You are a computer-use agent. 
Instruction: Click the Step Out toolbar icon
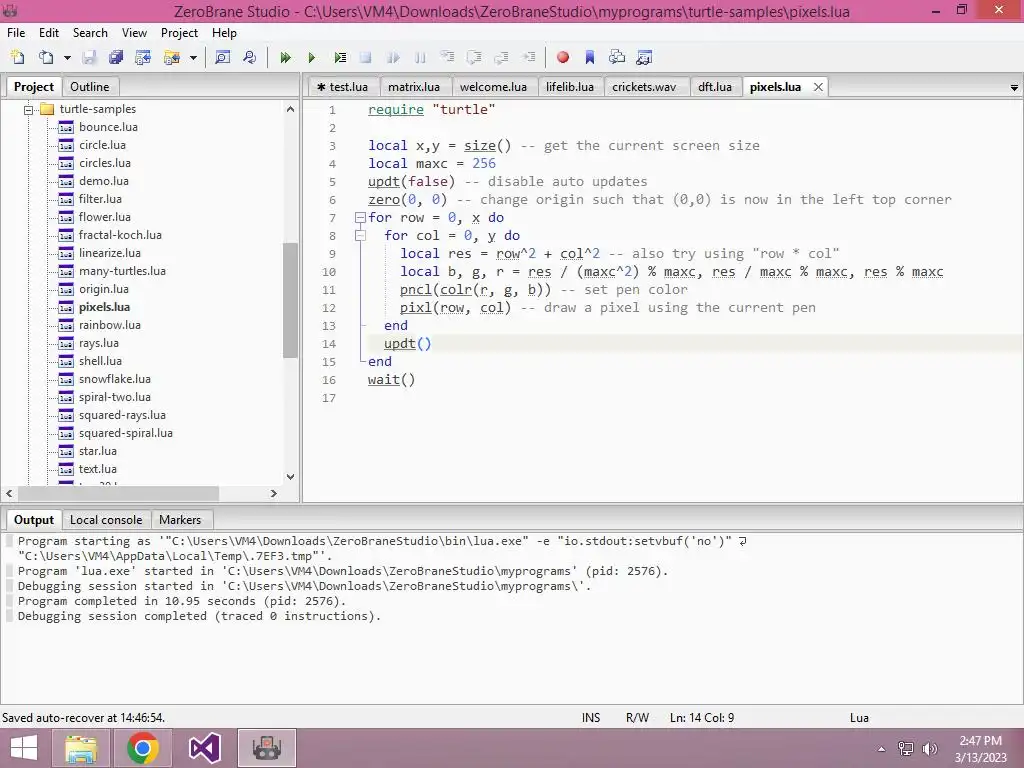(x=502, y=57)
